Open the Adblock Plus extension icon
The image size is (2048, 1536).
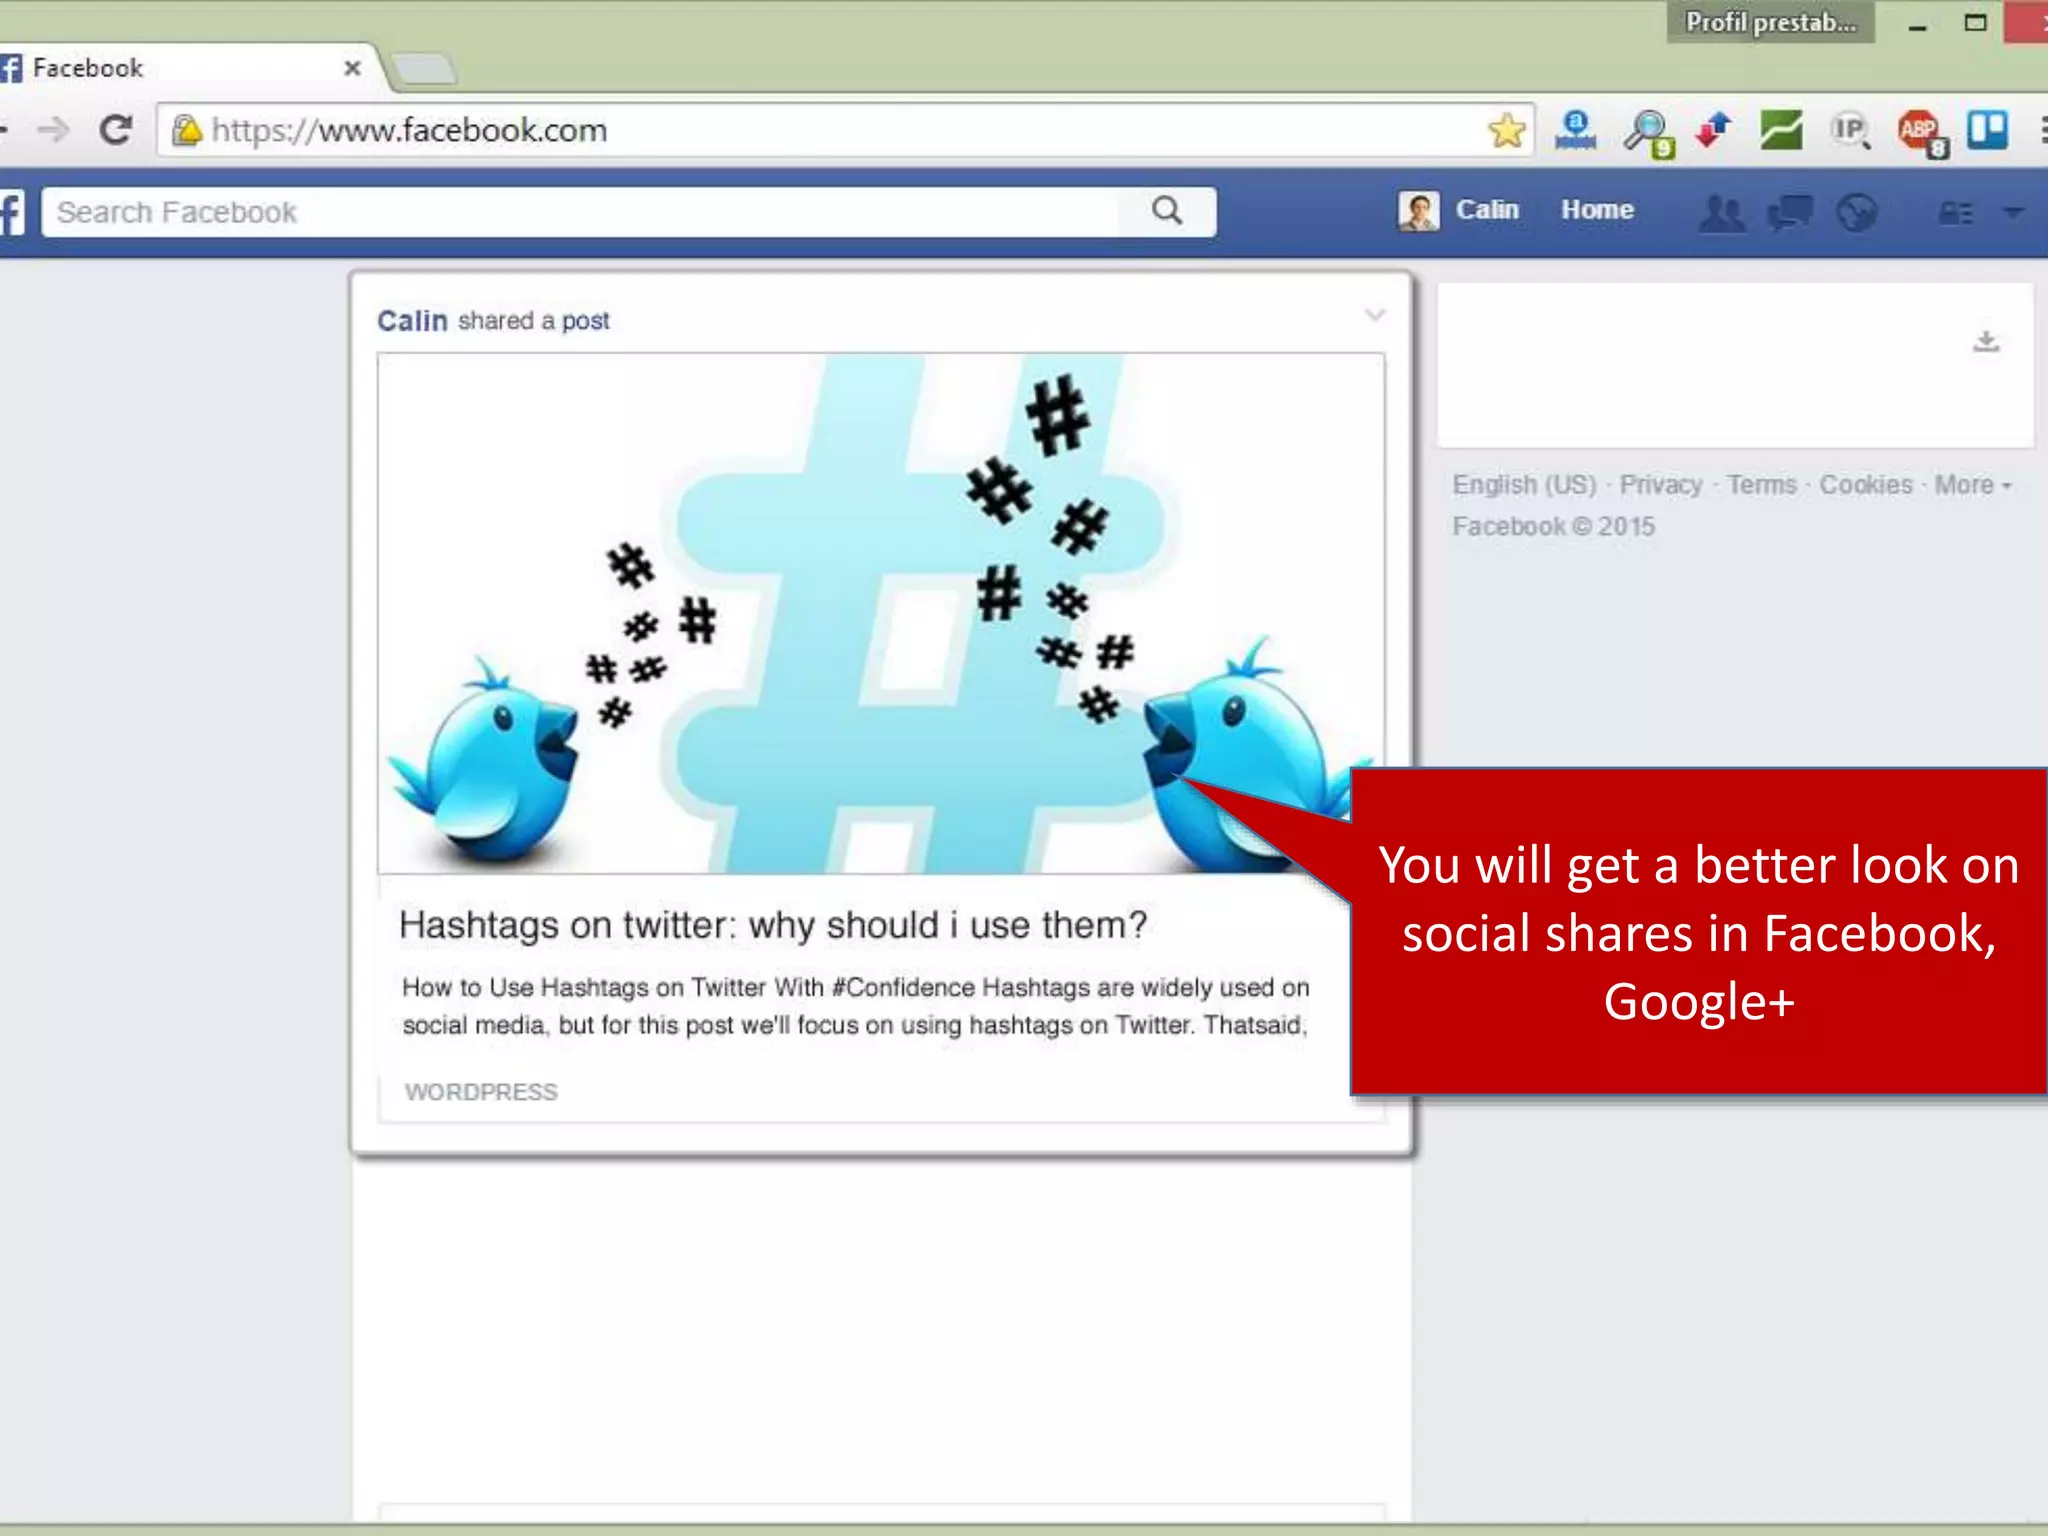(x=1922, y=132)
